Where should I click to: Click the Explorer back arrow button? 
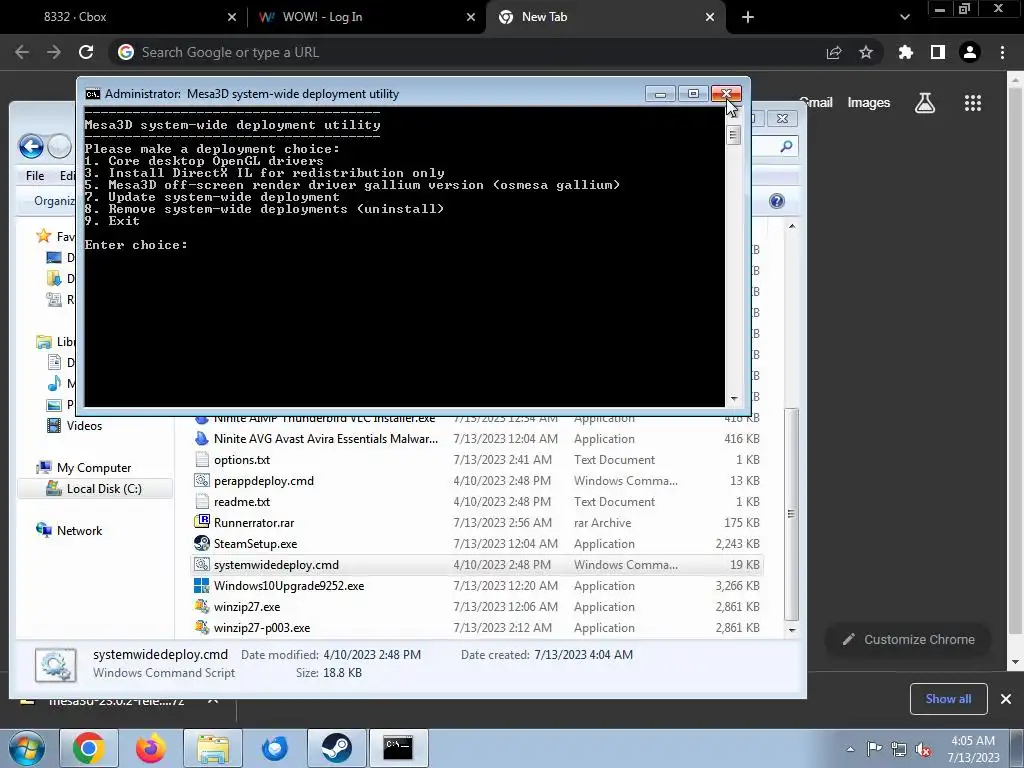click(x=31, y=146)
